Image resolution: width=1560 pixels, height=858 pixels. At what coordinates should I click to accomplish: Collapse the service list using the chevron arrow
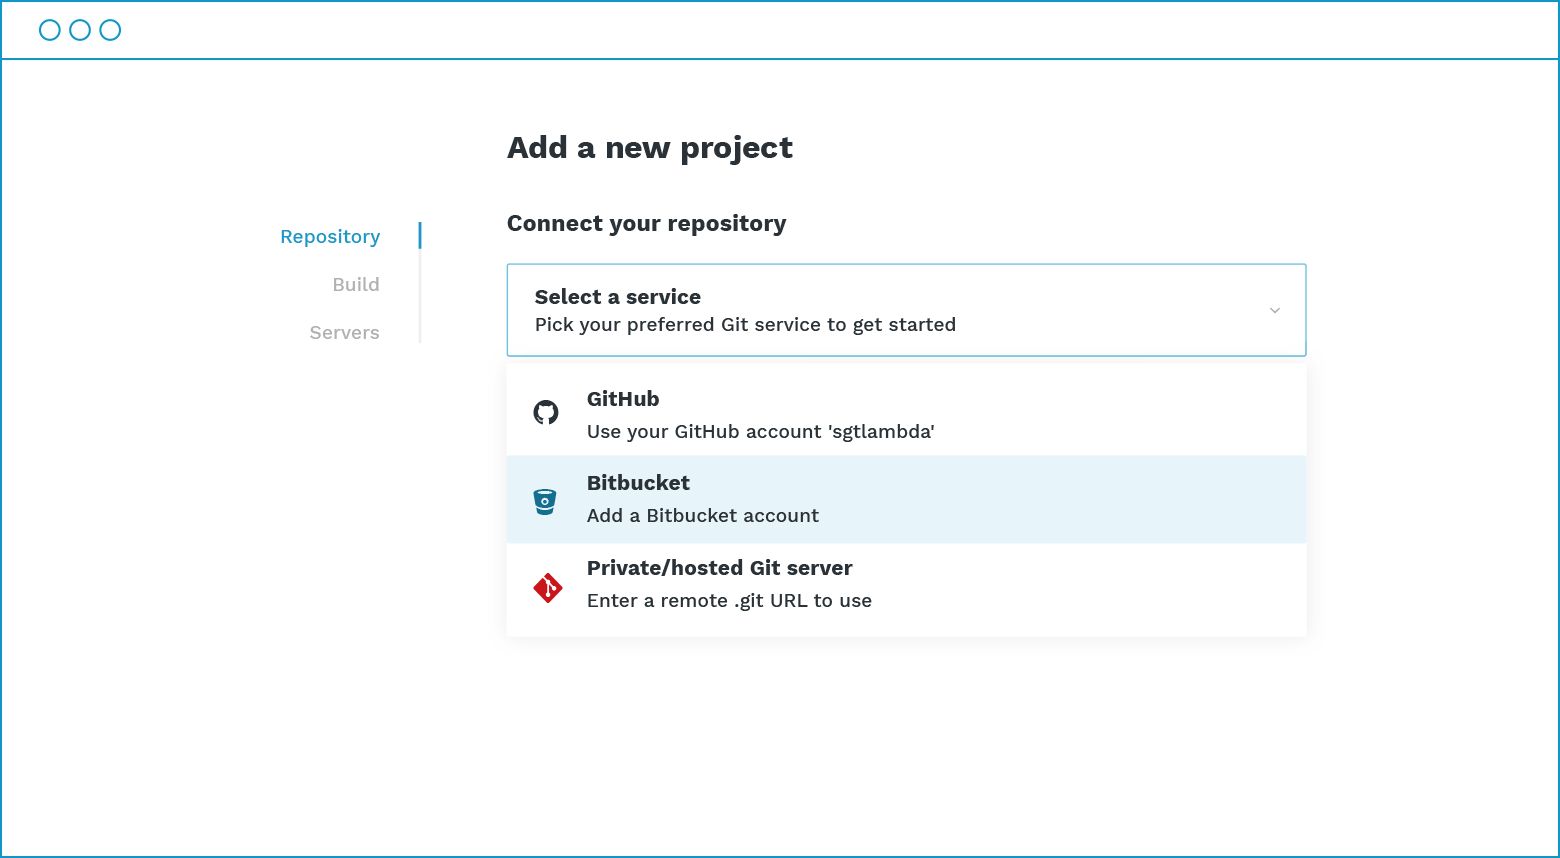click(1274, 310)
